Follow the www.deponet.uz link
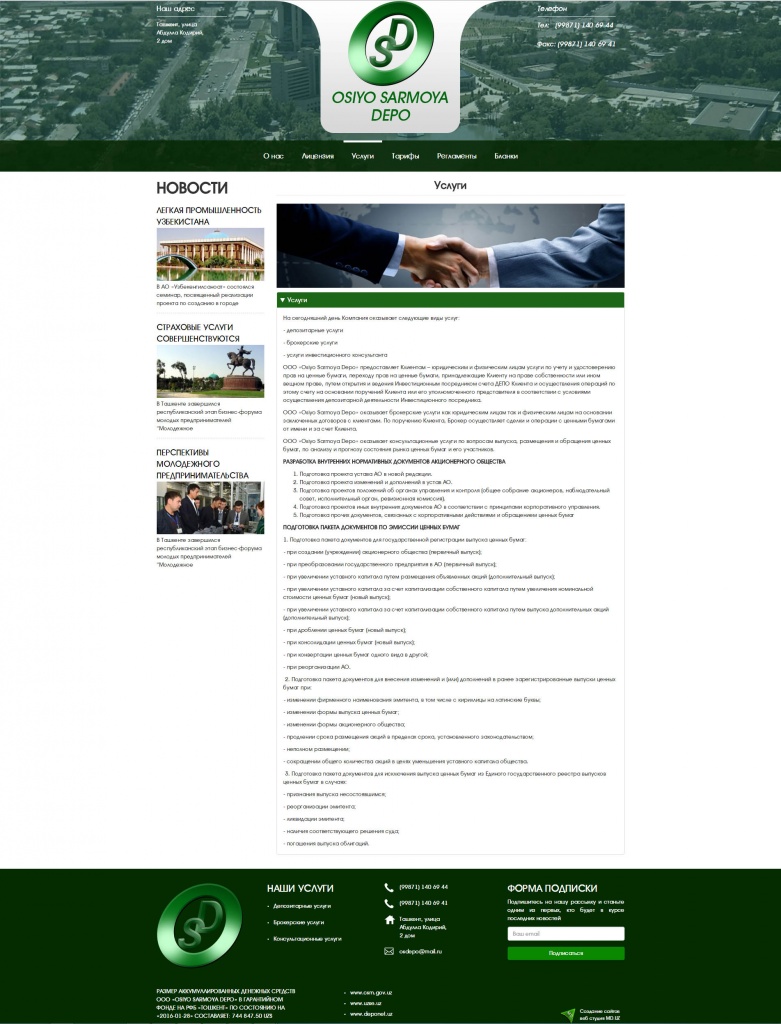This screenshot has width=781, height=1024. coord(370,1014)
